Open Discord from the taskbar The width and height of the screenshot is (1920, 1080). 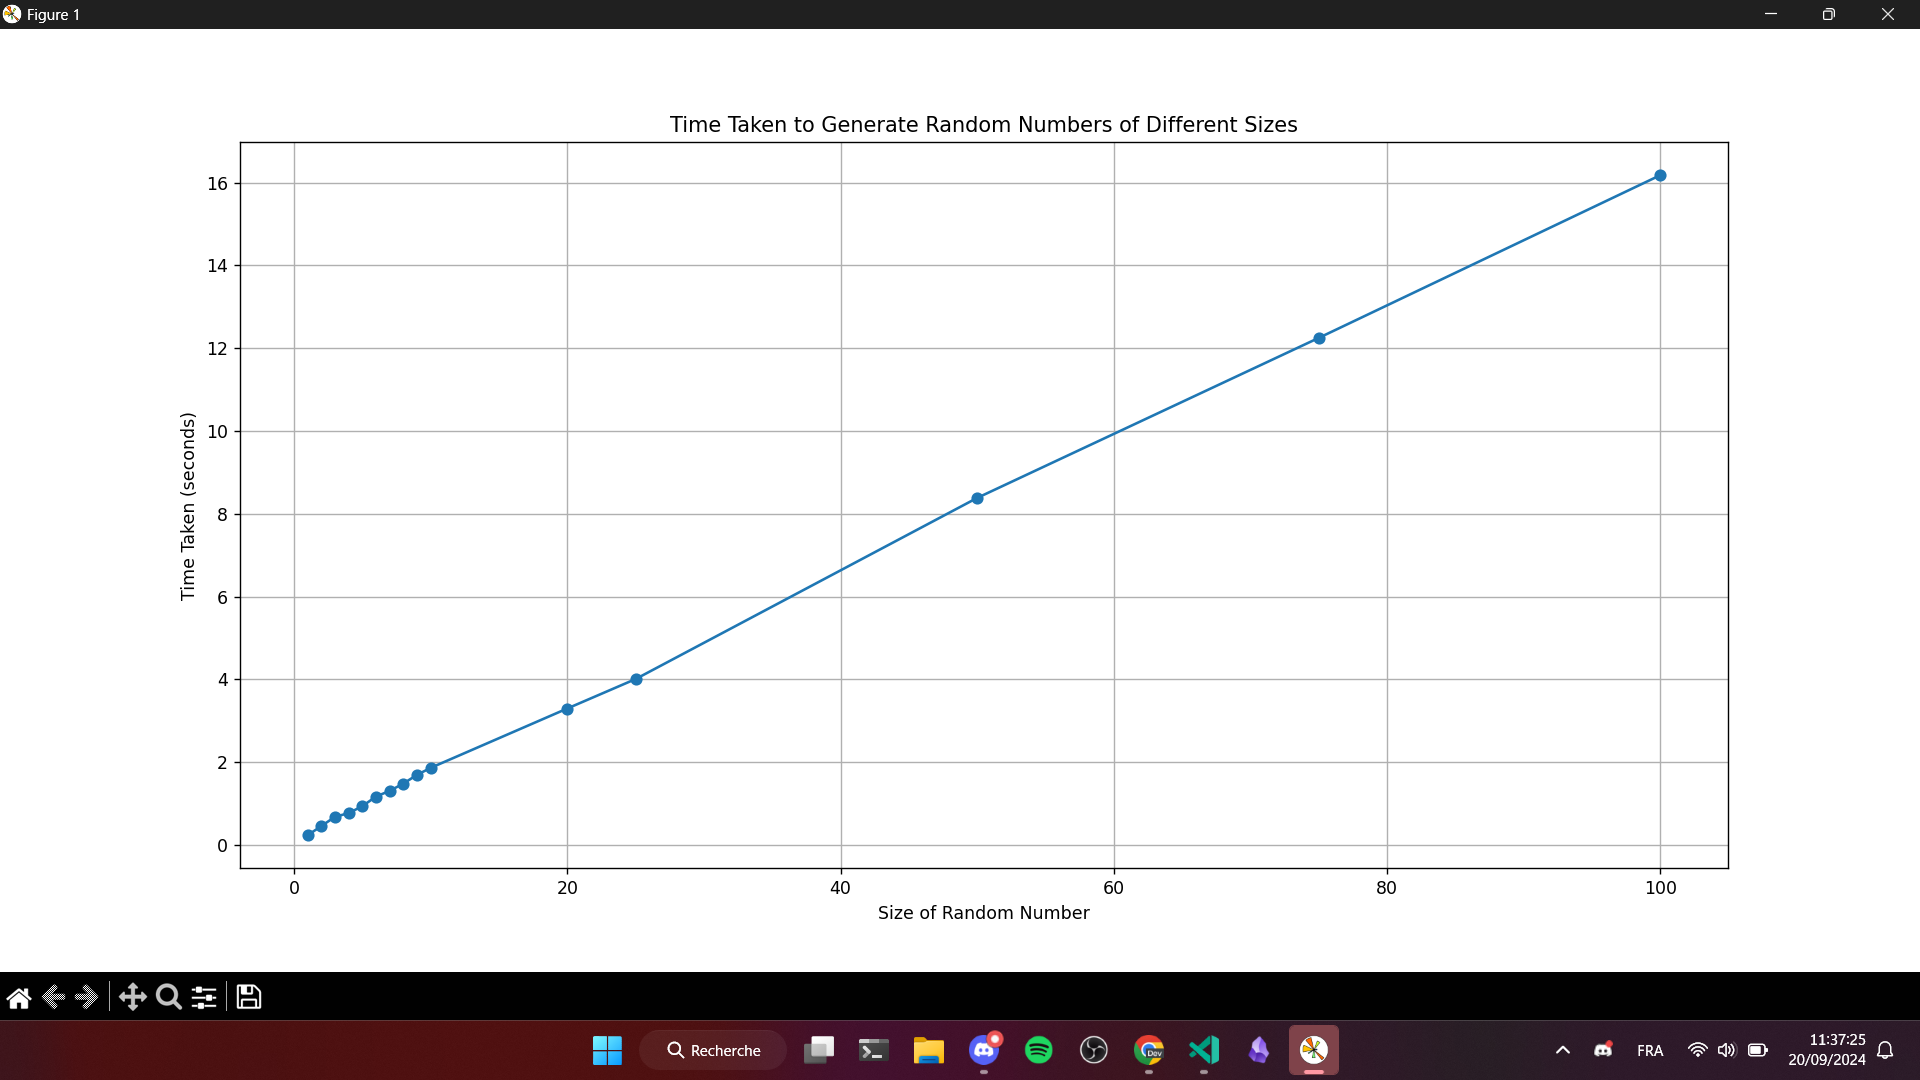pos(983,1050)
